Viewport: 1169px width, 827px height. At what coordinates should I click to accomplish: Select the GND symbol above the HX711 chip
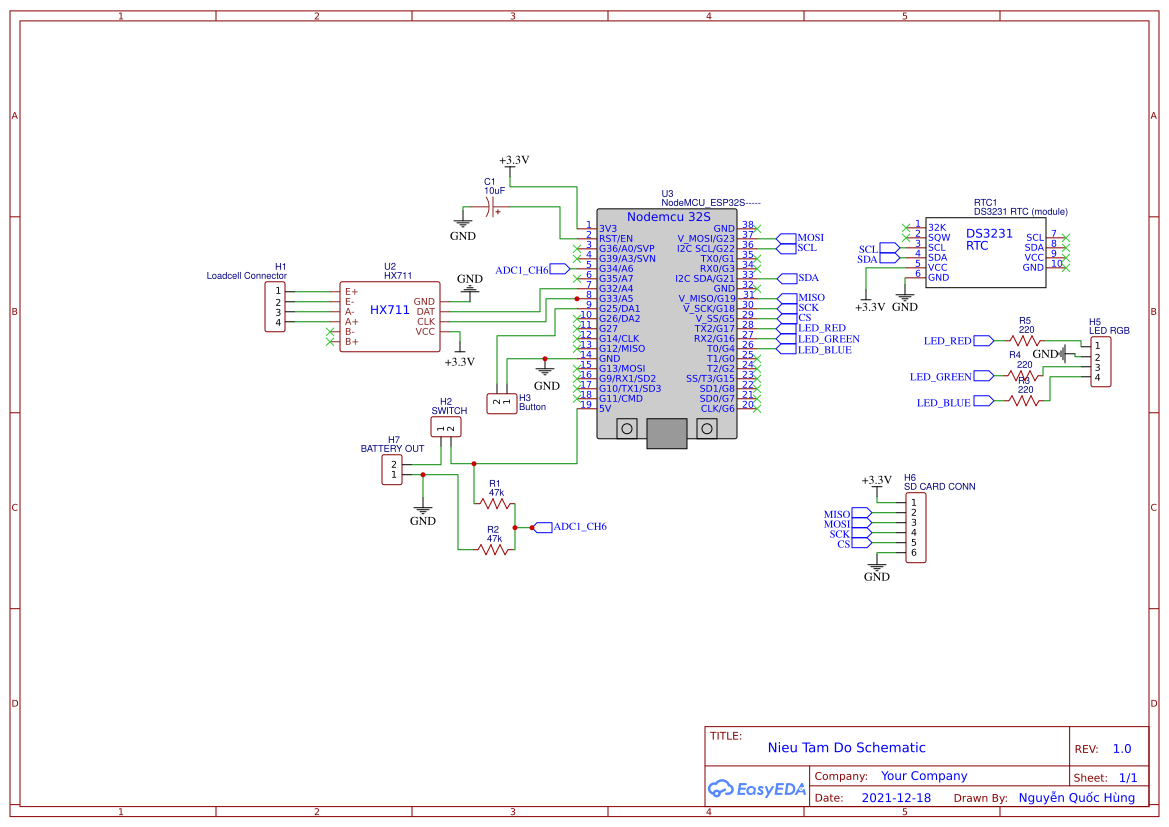pos(470,286)
